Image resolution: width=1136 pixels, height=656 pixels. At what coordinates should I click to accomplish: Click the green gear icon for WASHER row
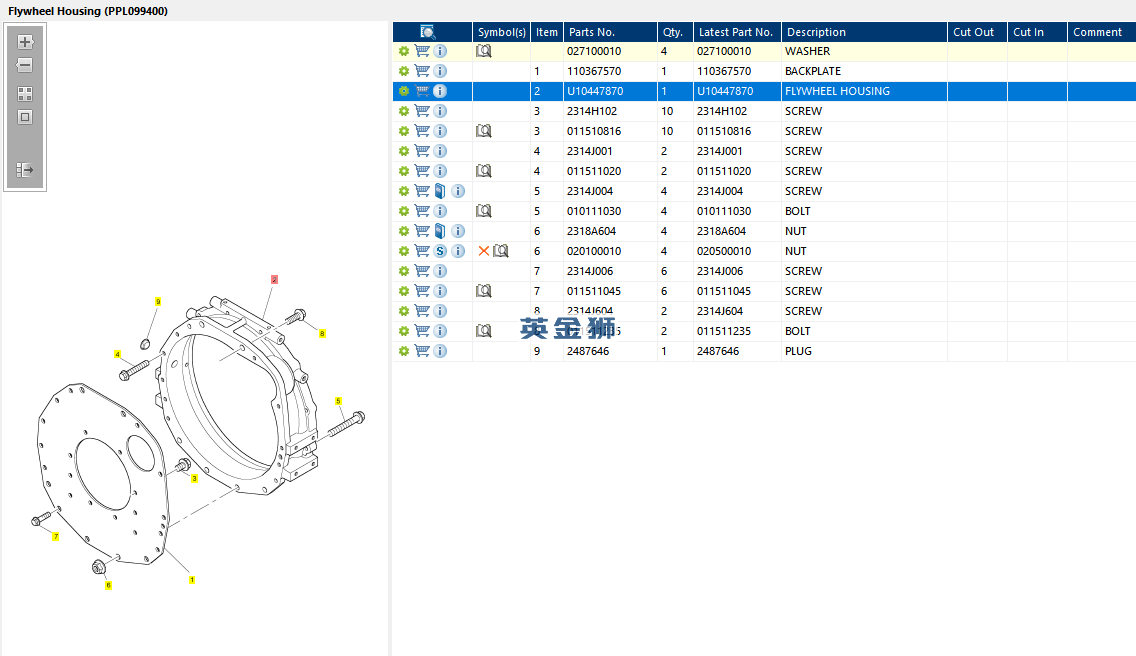pos(404,51)
